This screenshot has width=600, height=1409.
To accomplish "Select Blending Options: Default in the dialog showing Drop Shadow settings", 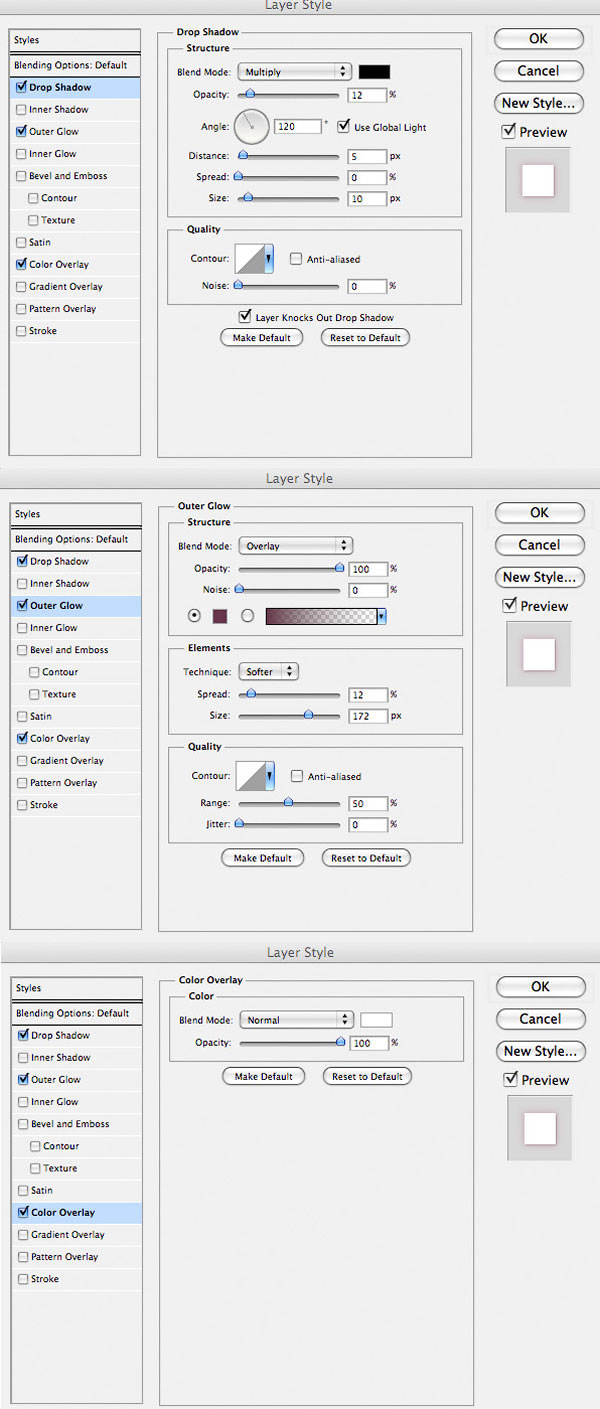I will click(x=75, y=65).
